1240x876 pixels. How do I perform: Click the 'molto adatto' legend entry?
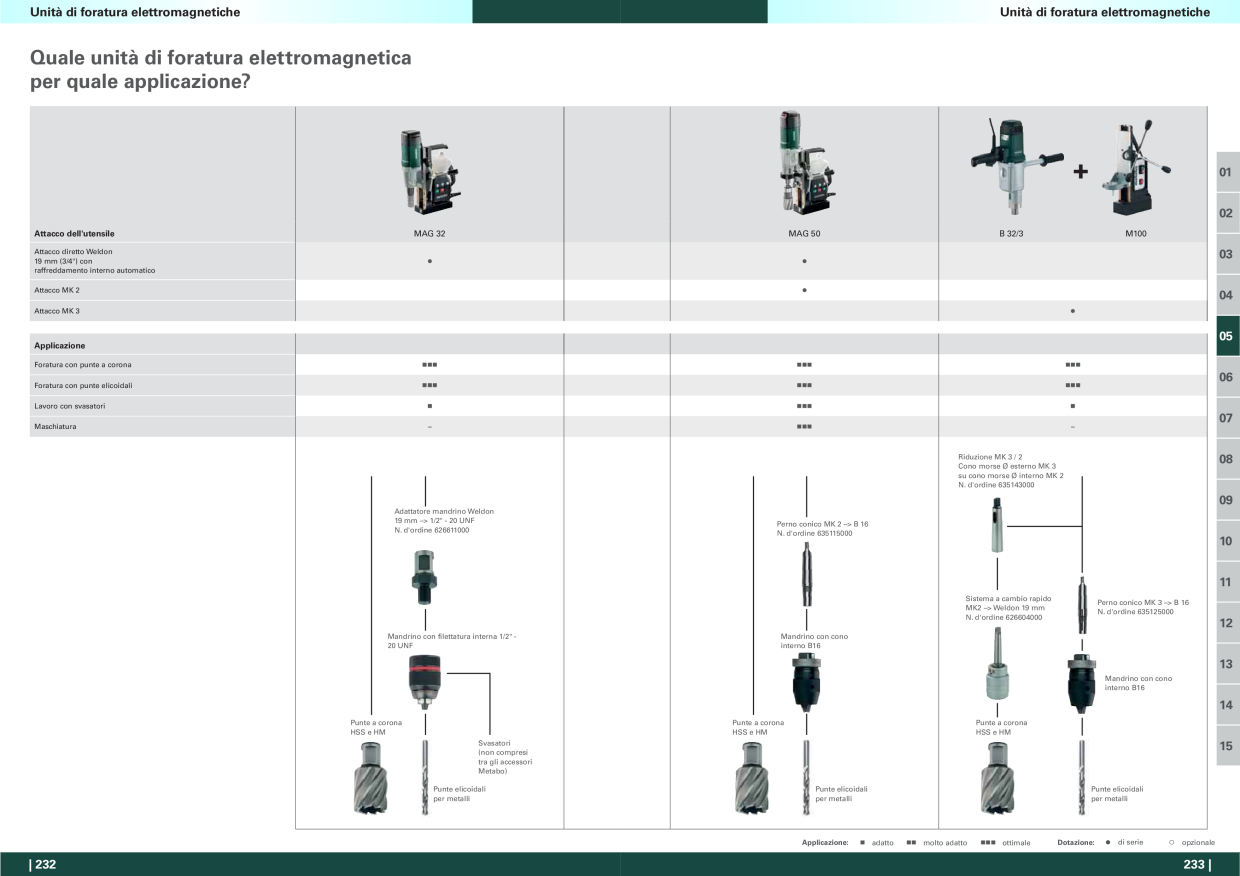coord(937,843)
